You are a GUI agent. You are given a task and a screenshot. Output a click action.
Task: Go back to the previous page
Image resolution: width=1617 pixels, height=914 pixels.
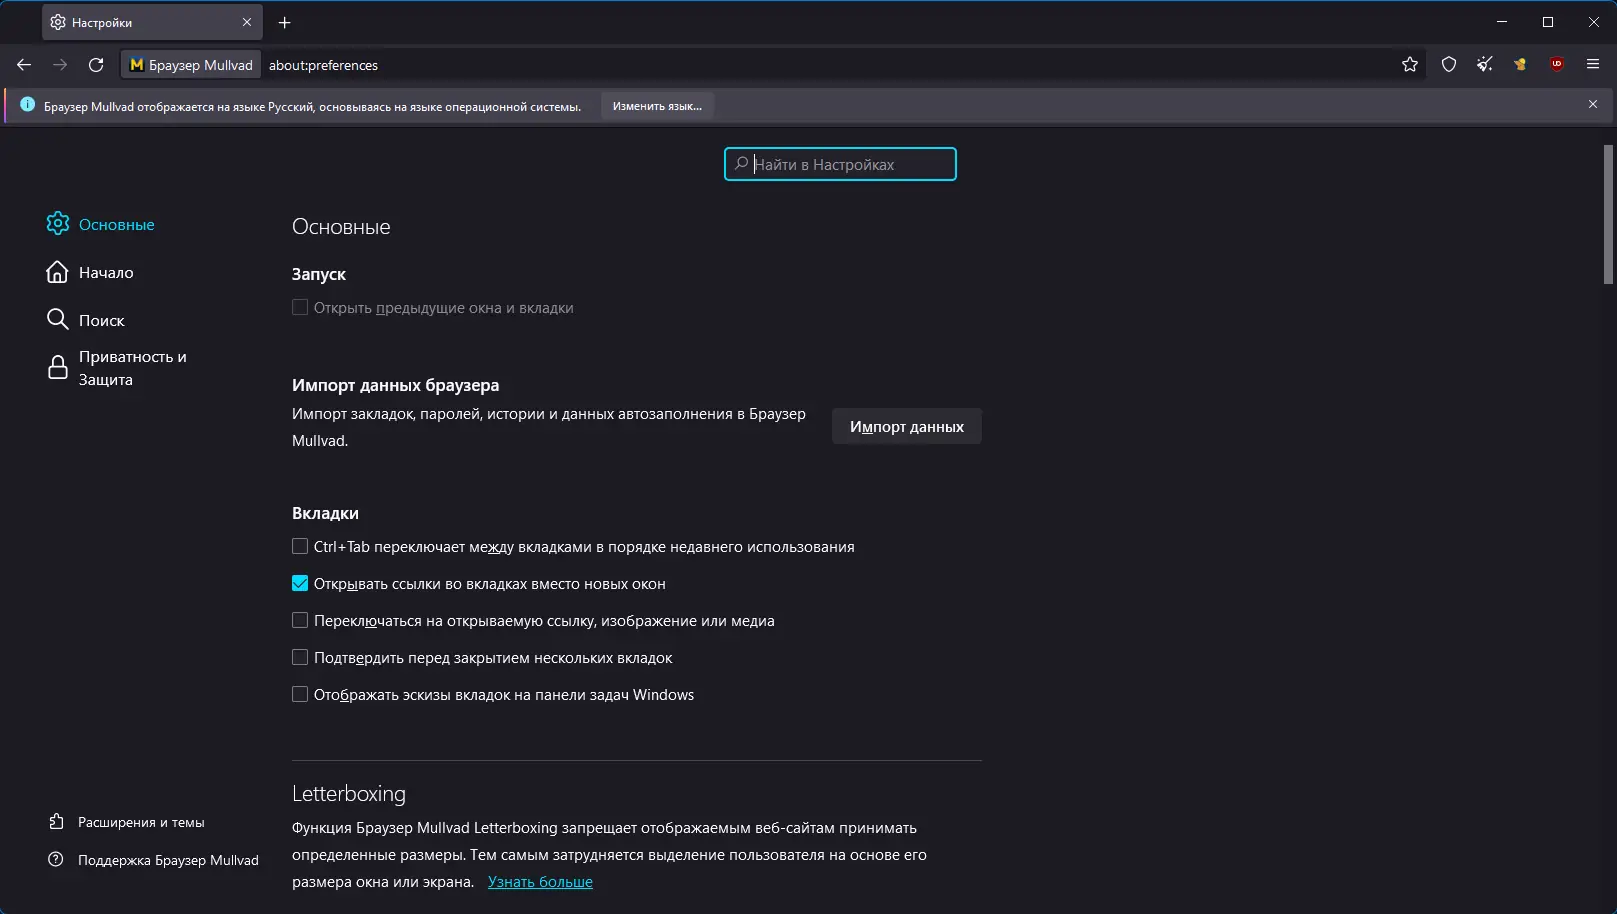(x=24, y=65)
